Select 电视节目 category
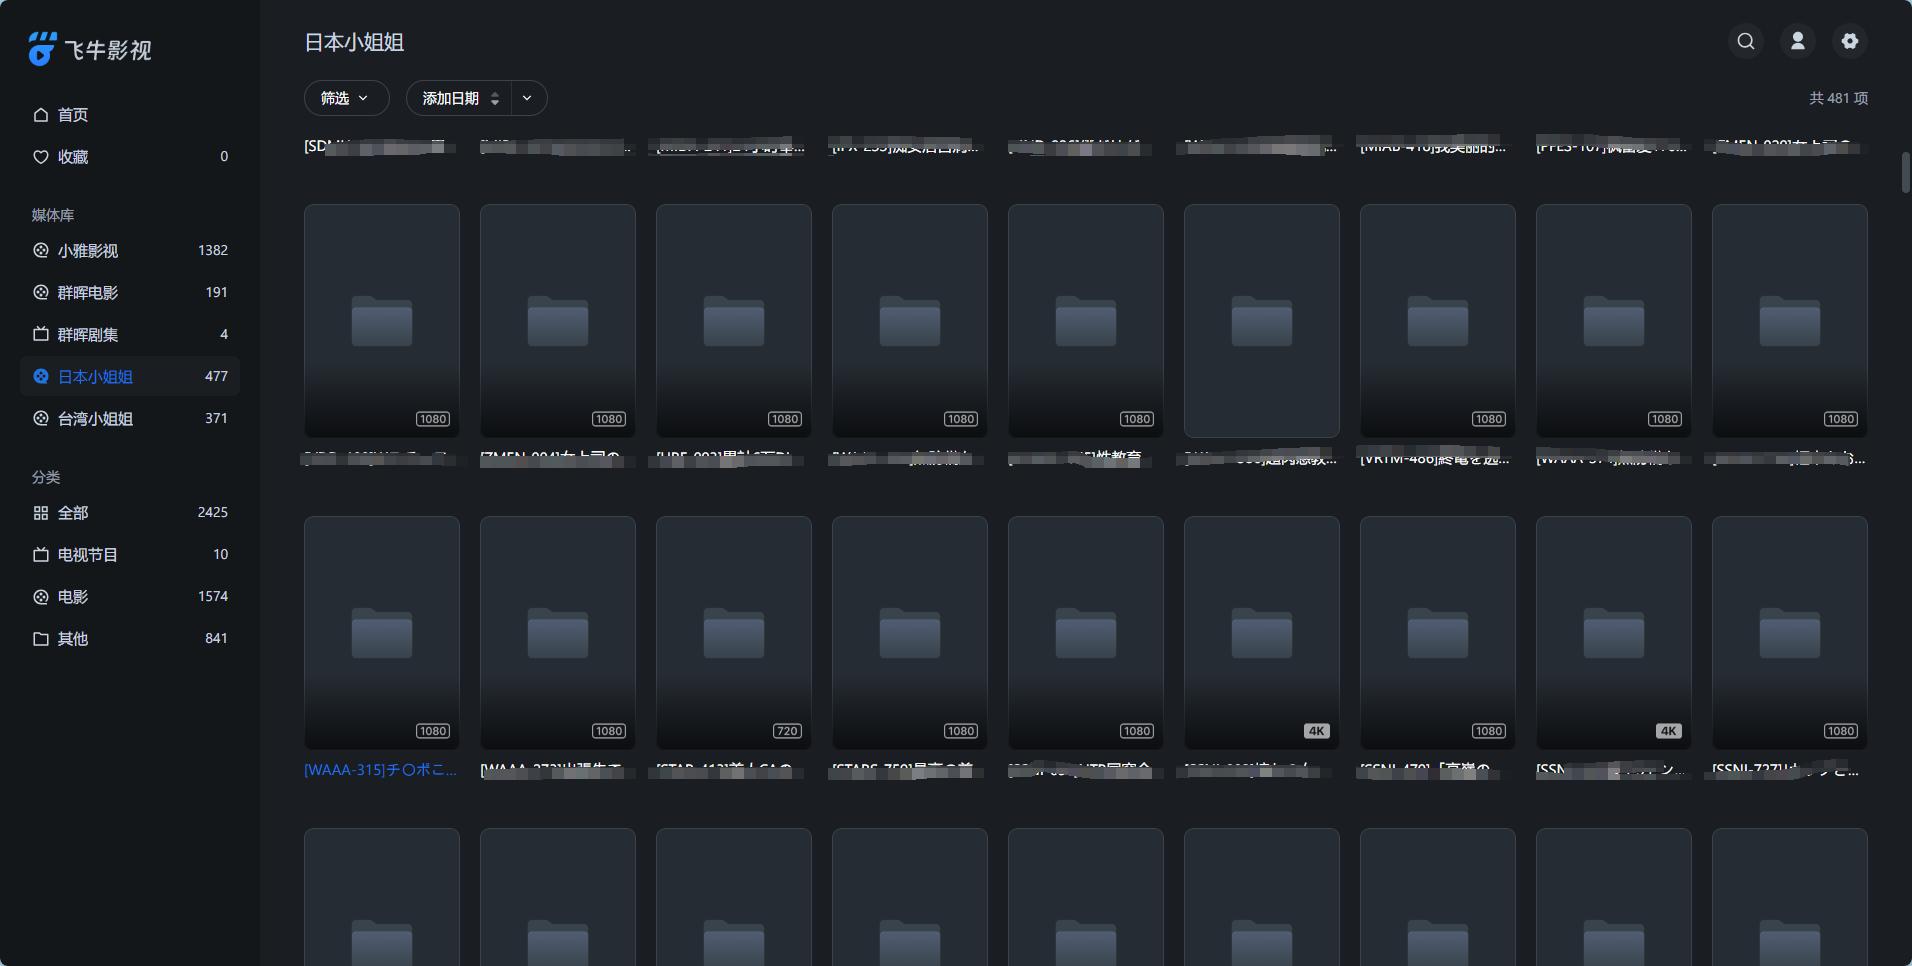The height and width of the screenshot is (966, 1912). pos(130,555)
